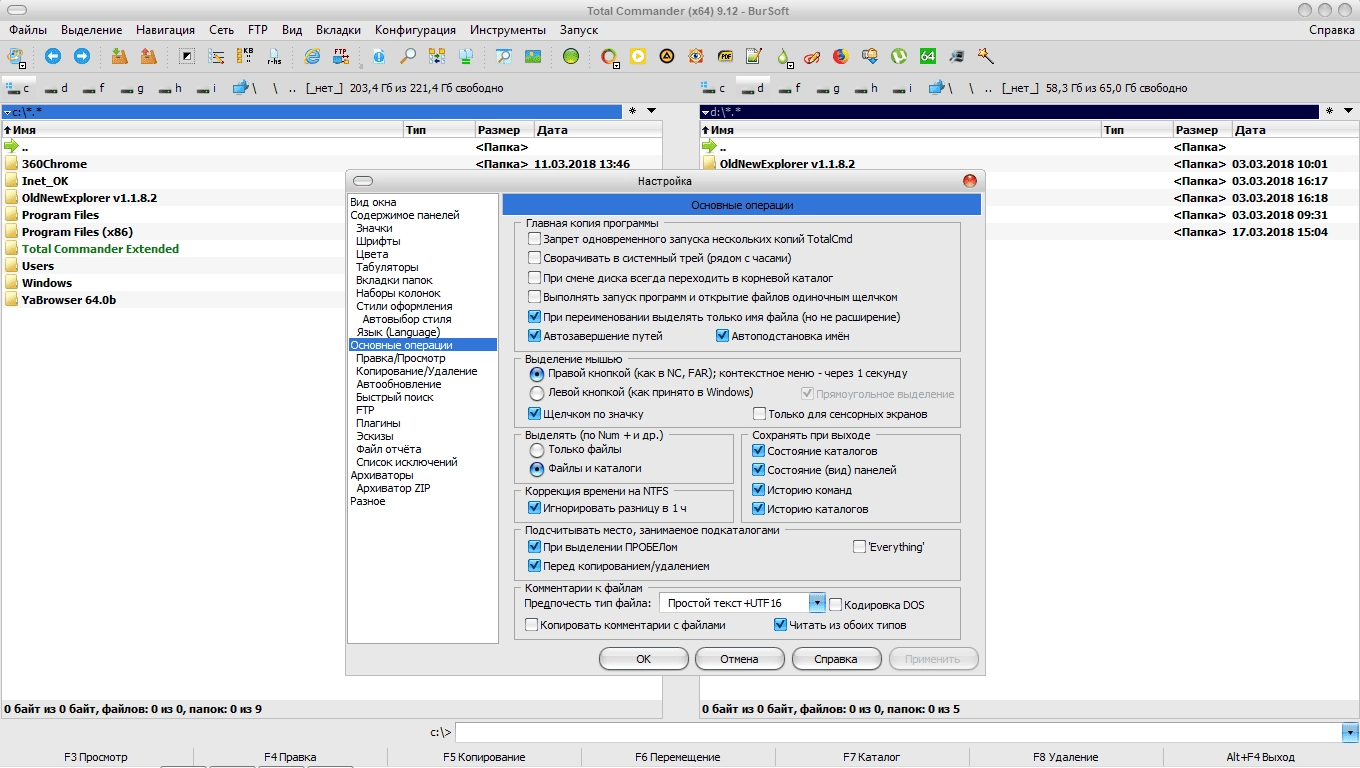Viewport: 1360px width, 768px height.
Task: Open the Справка menu at right
Action: [x=1332, y=30]
